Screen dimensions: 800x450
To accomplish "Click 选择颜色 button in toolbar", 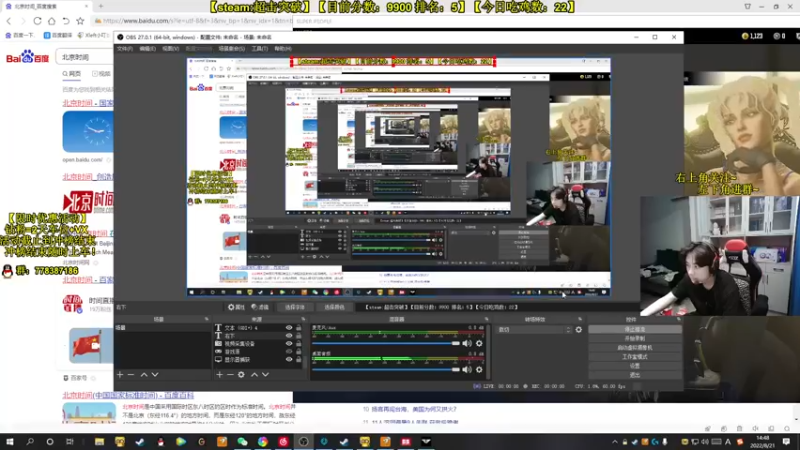I will pyautogui.click(x=334, y=307).
